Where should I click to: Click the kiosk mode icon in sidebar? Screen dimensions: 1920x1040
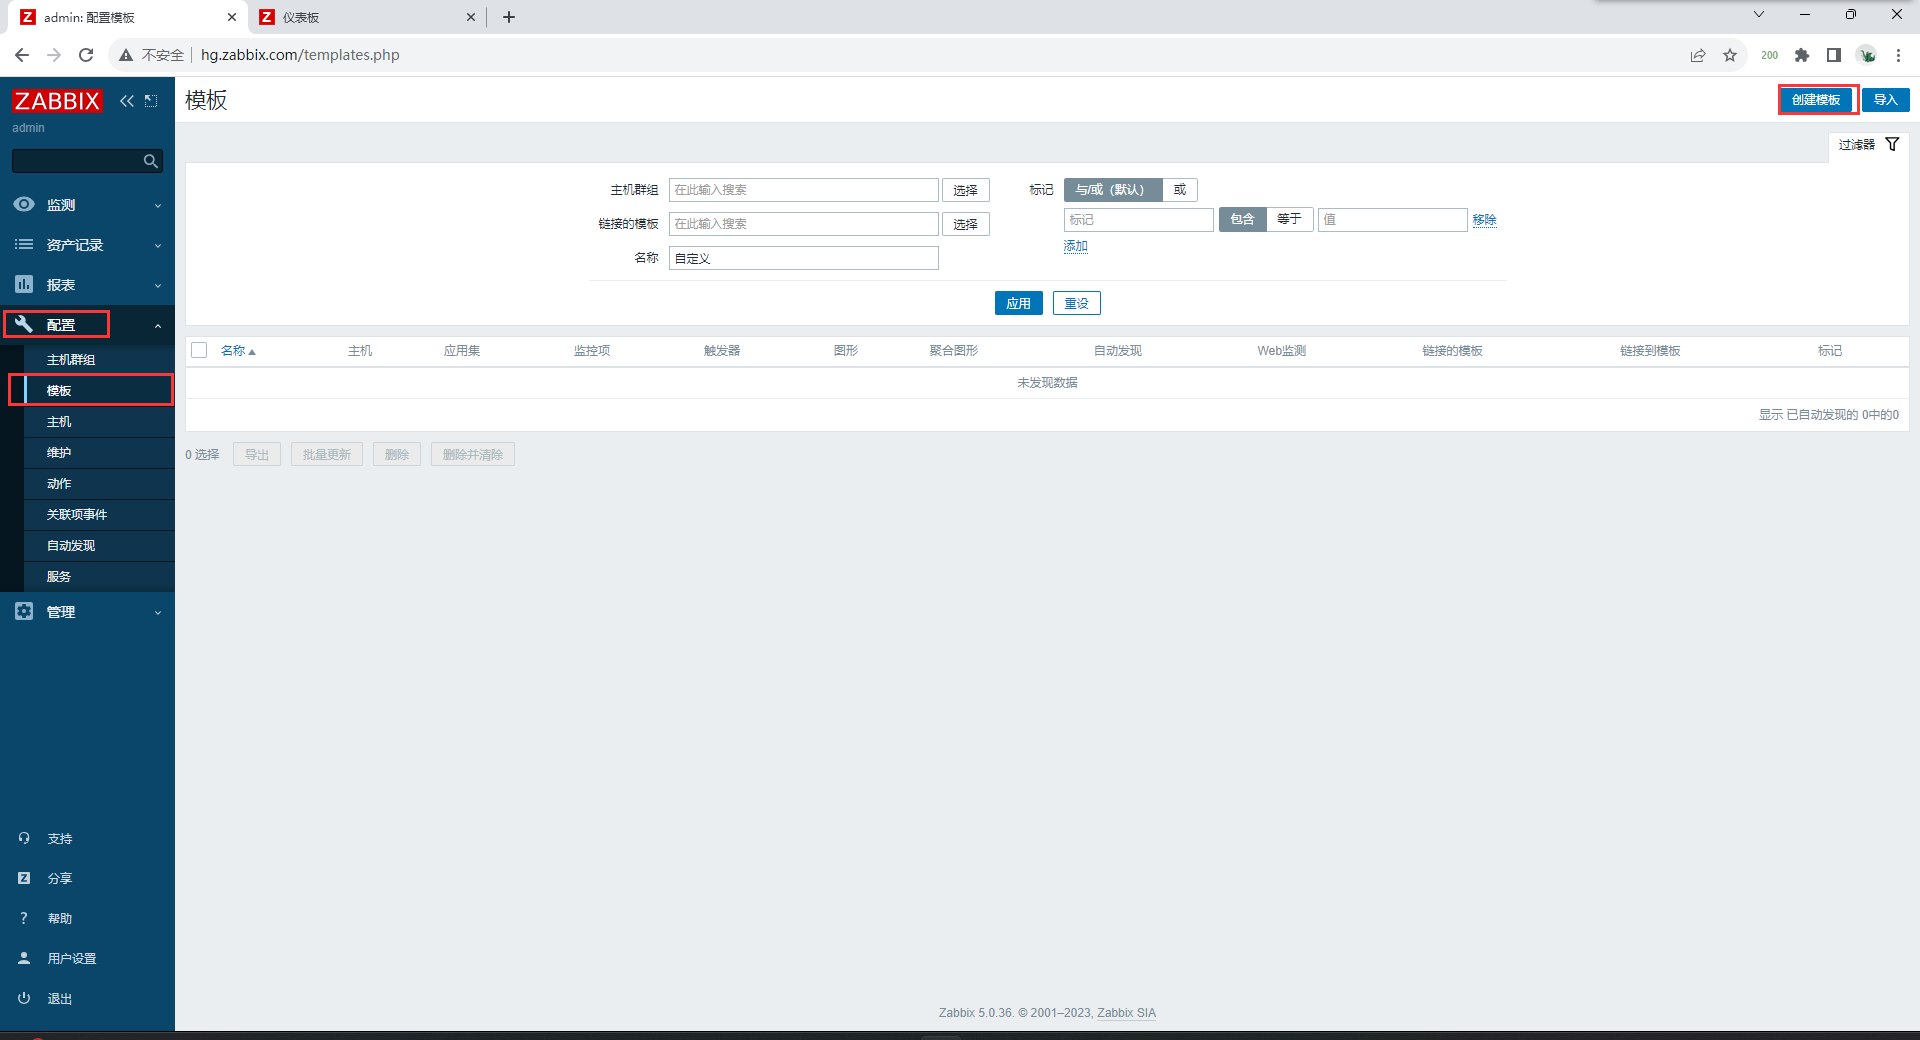click(x=151, y=101)
